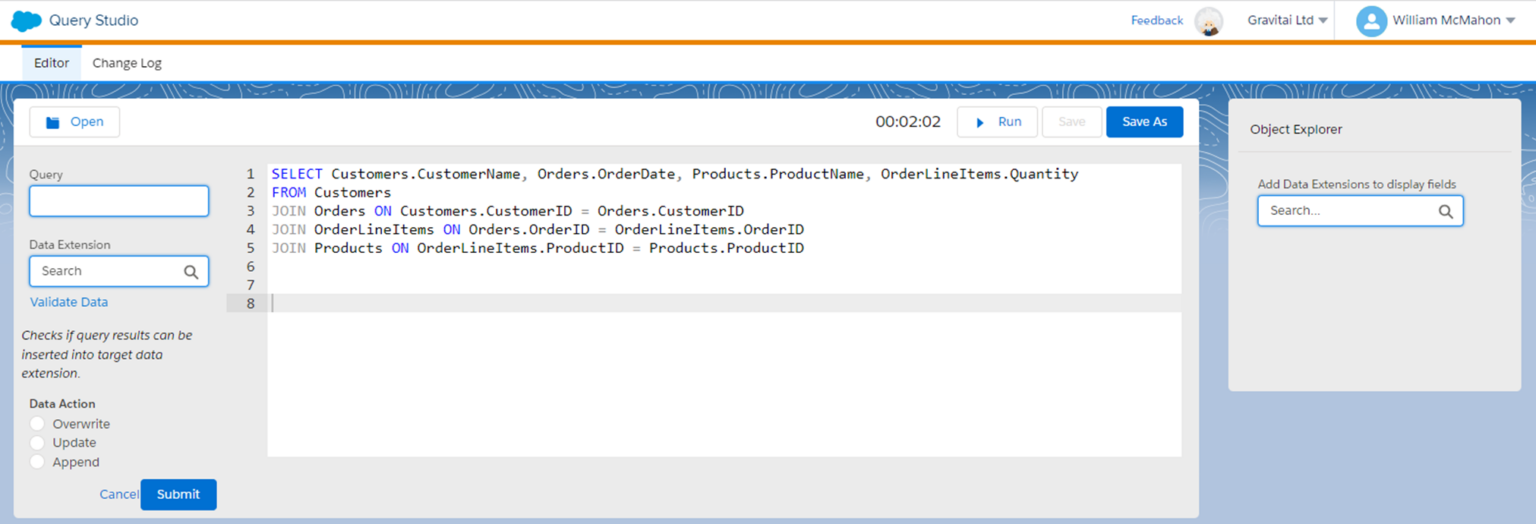
Task: Open a saved query with Open button
Action: point(75,122)
